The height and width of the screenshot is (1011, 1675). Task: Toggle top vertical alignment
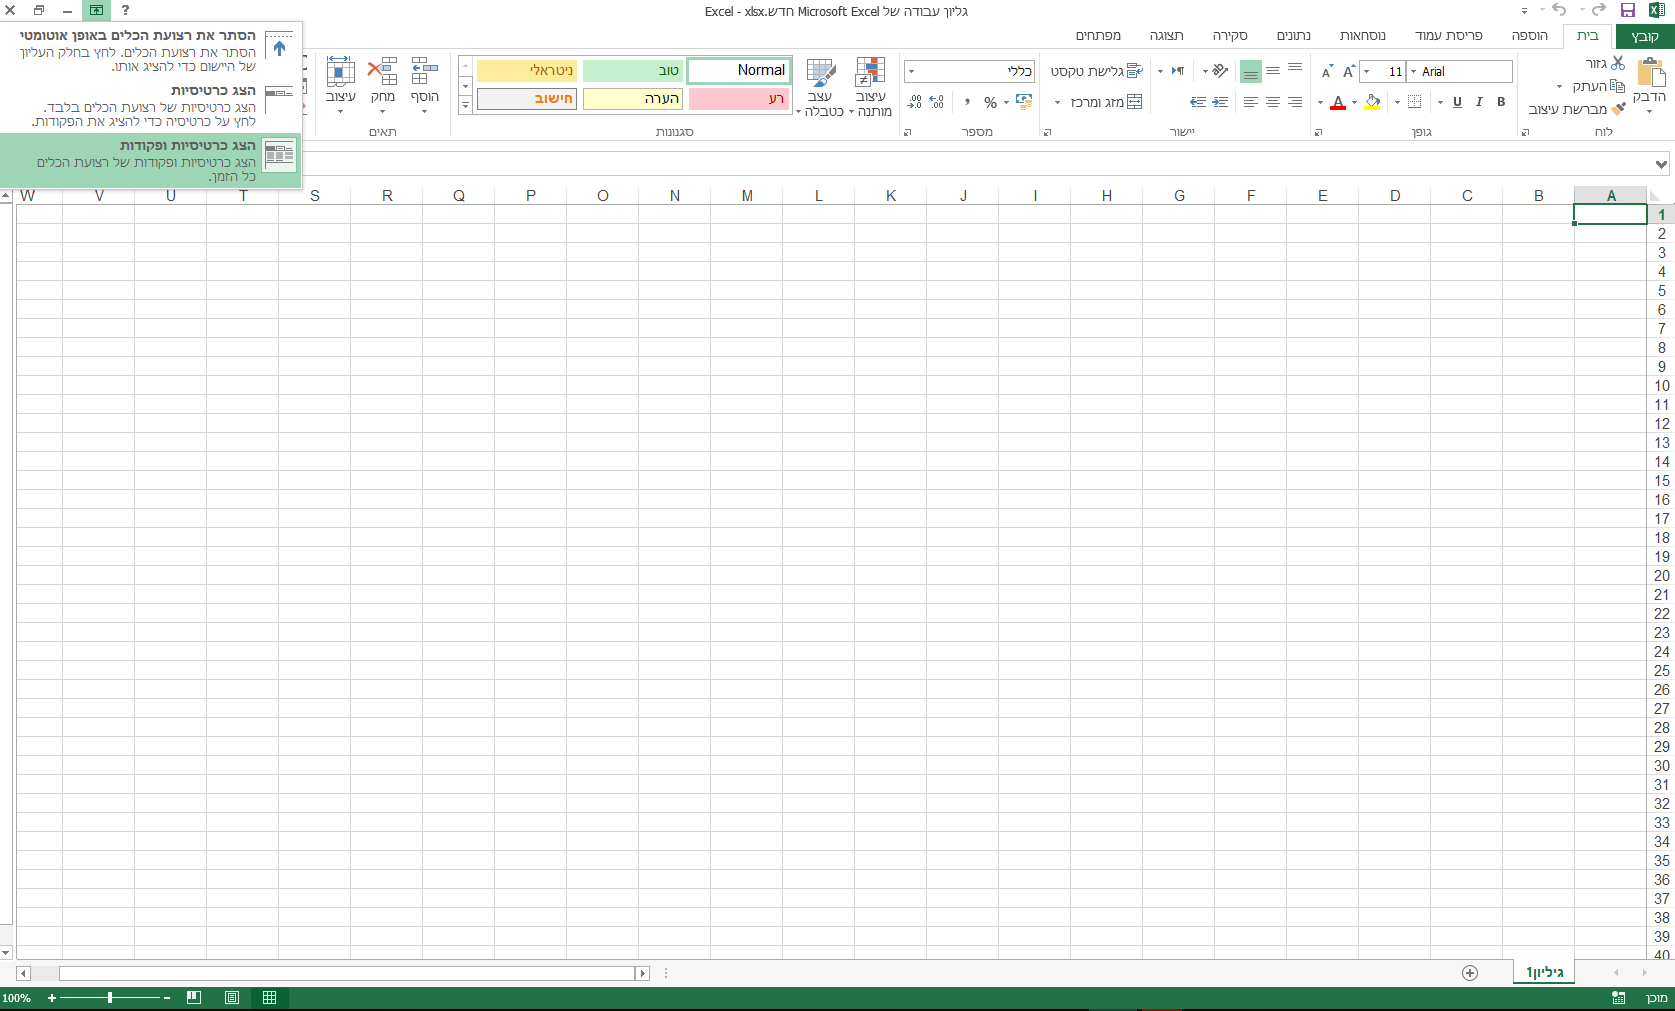click(1295, 71)
